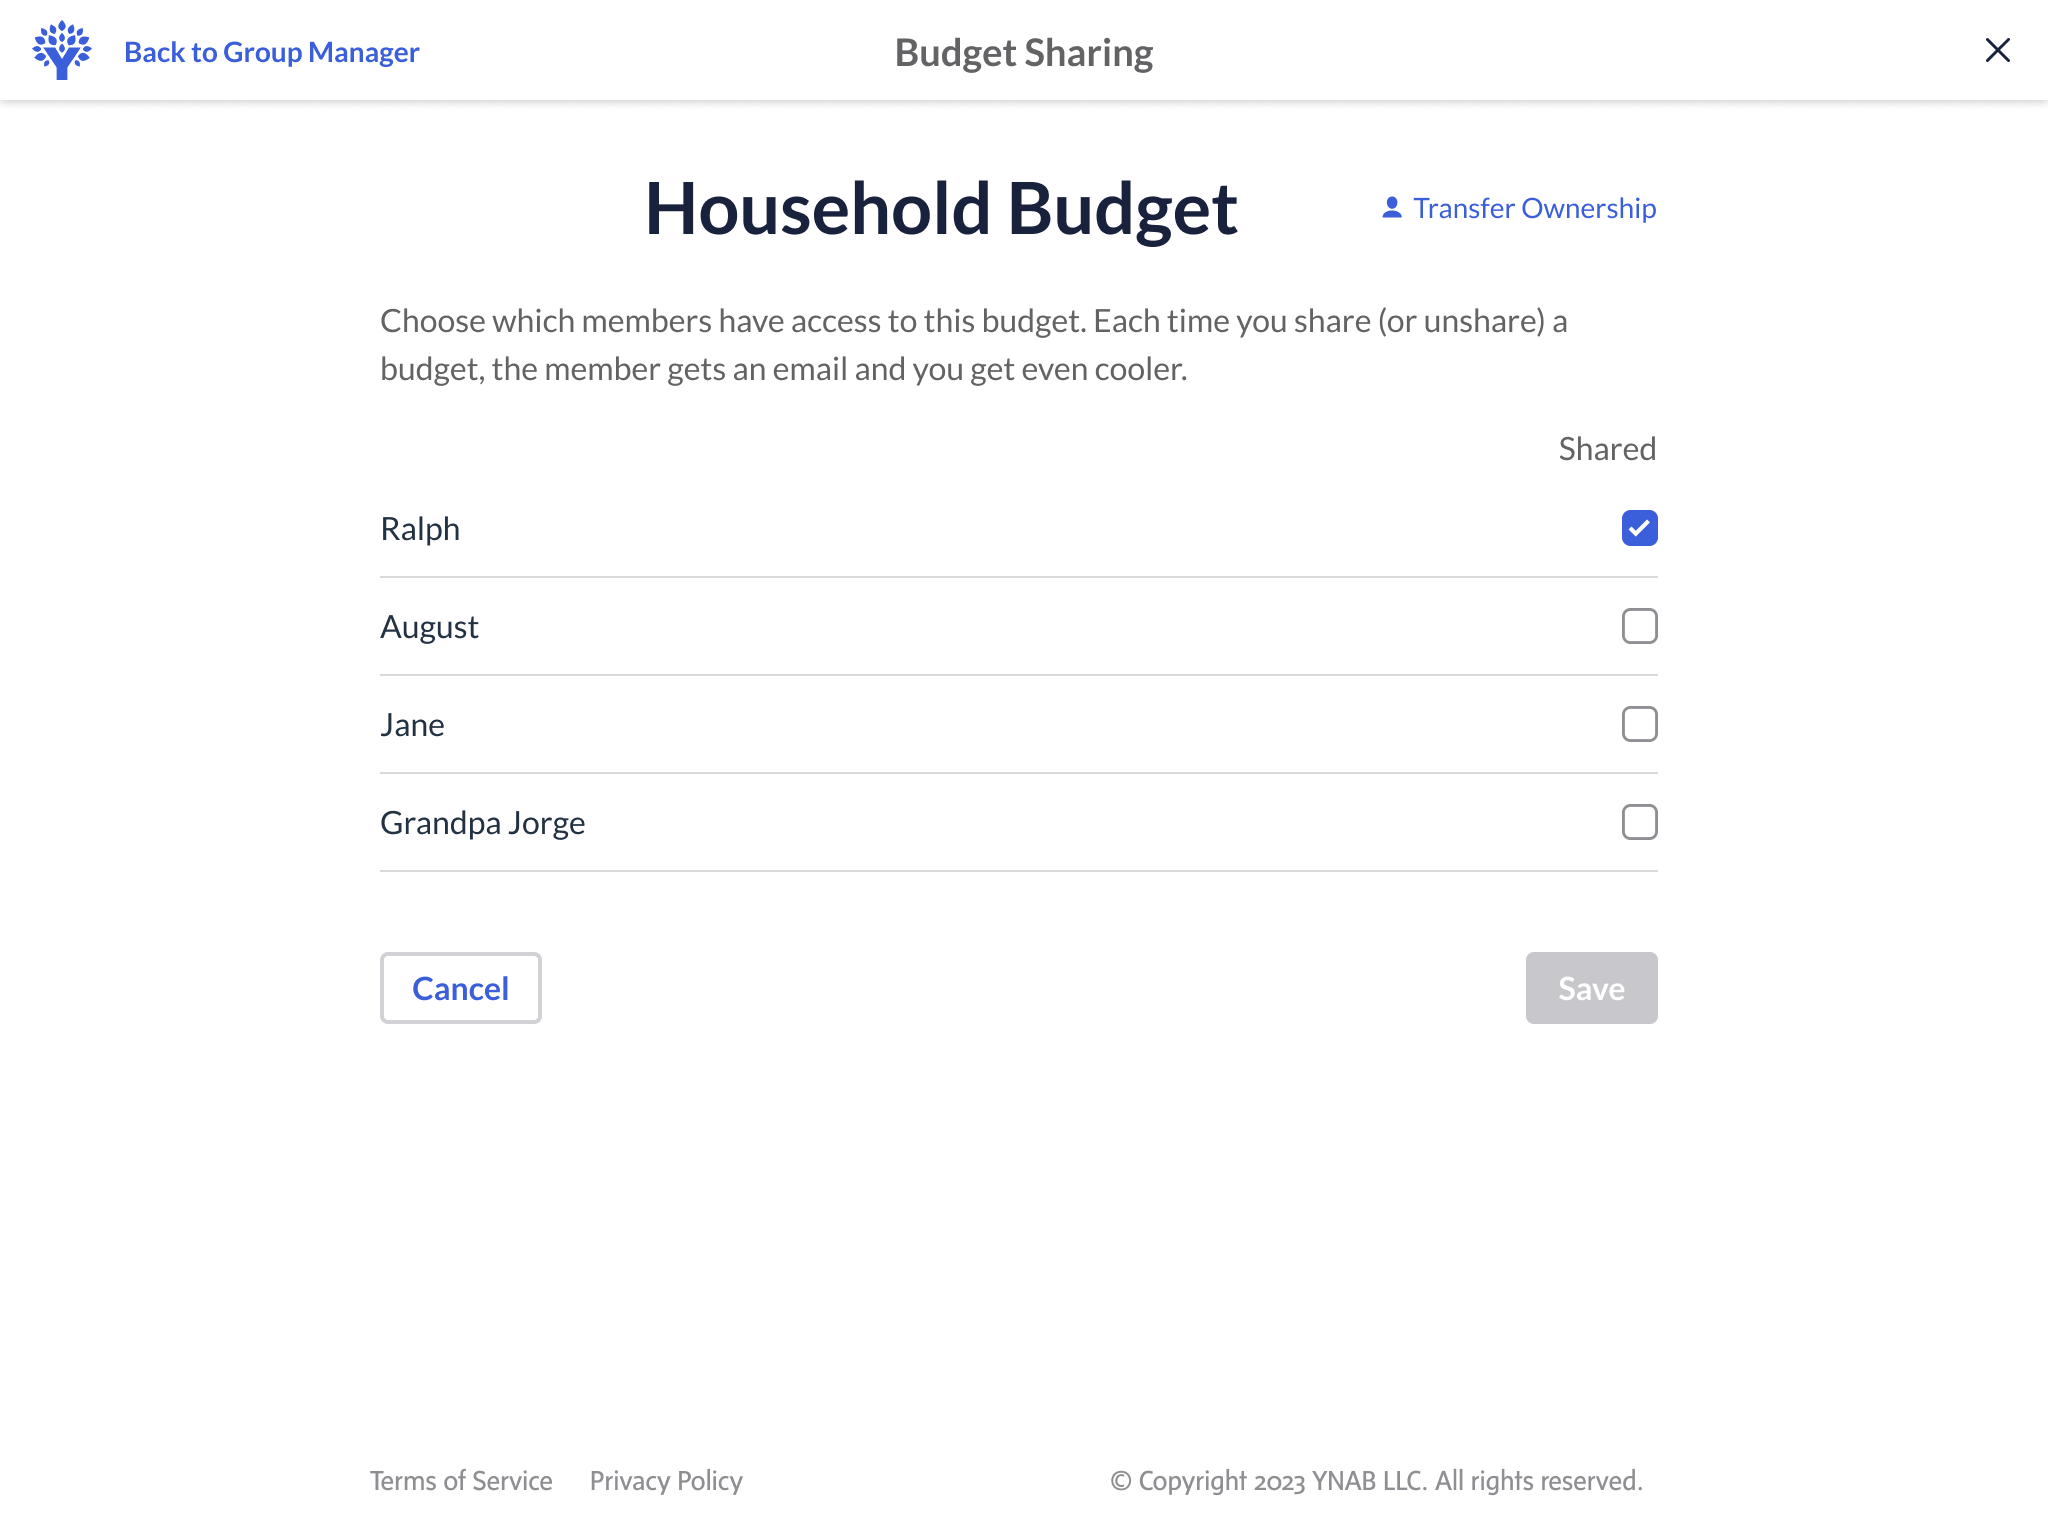Uncheck Ralph's Shared checkbox
The height and width of the screenshot is (1536, 2048).
point(1639,528)
